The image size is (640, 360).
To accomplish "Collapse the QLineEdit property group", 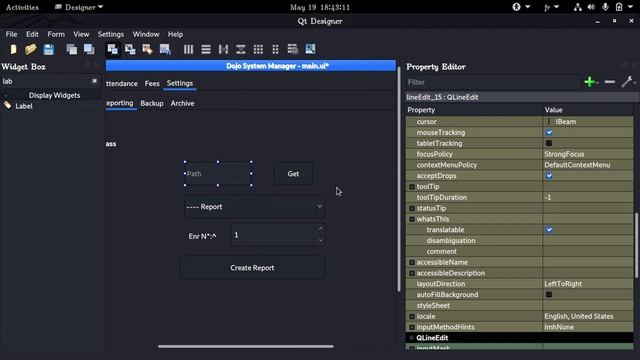I will click(x=411, y=338).
